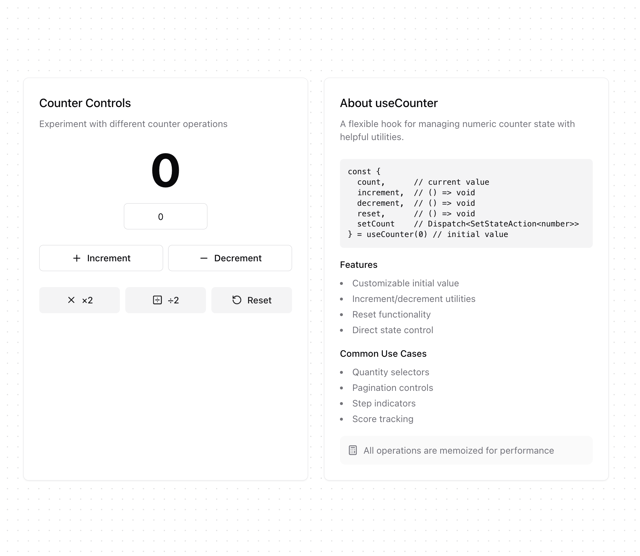The width and height of the screenshot is (640, 556).
Task: Click the multiply X icon on ×2 button
Action: click(71, 300)
